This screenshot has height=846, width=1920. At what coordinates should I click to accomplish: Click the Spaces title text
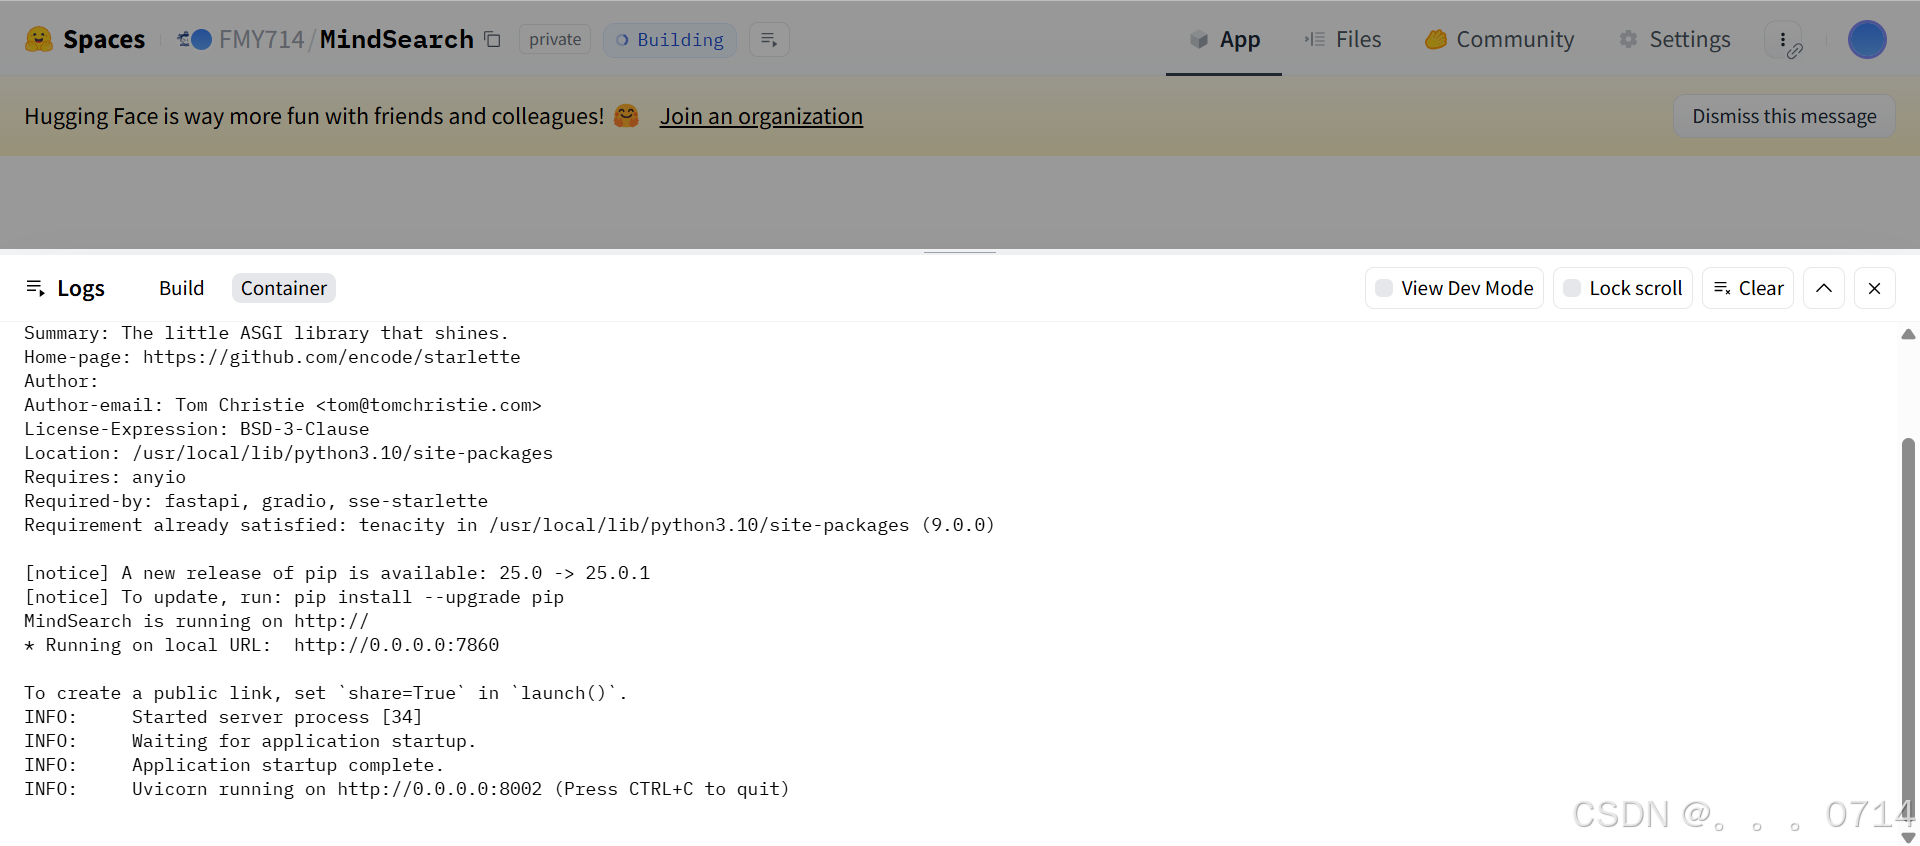click(104, 39)
